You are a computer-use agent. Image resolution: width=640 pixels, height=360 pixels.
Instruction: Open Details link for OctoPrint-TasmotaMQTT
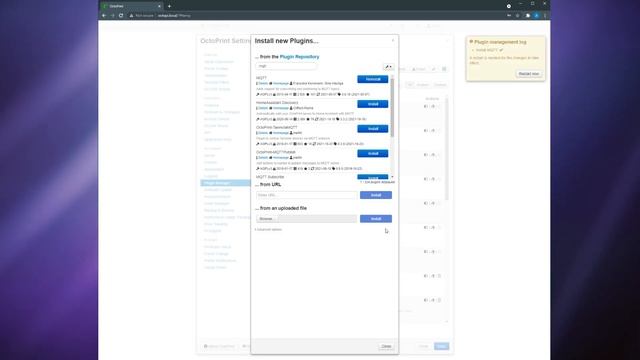tap(263, 133)
